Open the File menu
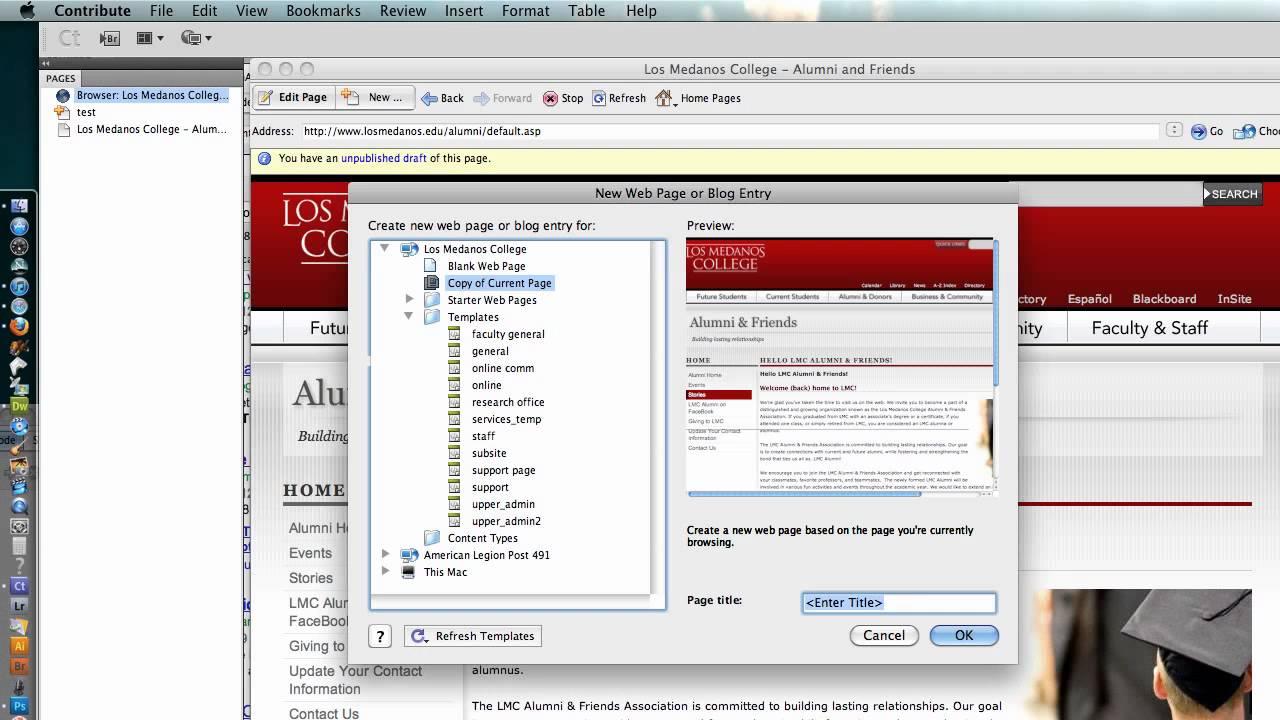Viewport: 1280px width, 720px height. coord(161,11)
